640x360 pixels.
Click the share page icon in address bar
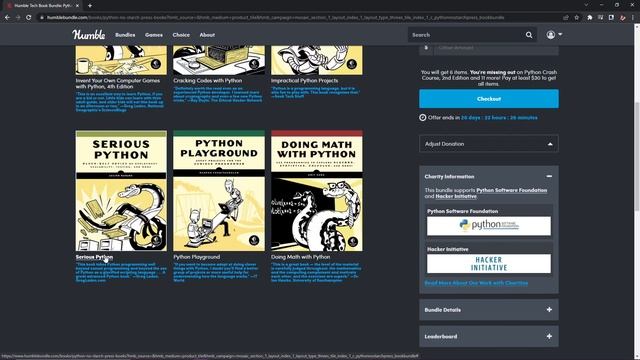566,18
